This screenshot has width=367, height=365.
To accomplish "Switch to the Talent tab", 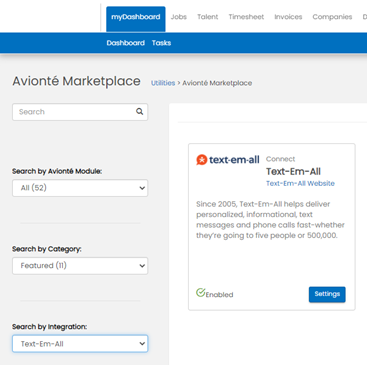I will tap(208, 17).
